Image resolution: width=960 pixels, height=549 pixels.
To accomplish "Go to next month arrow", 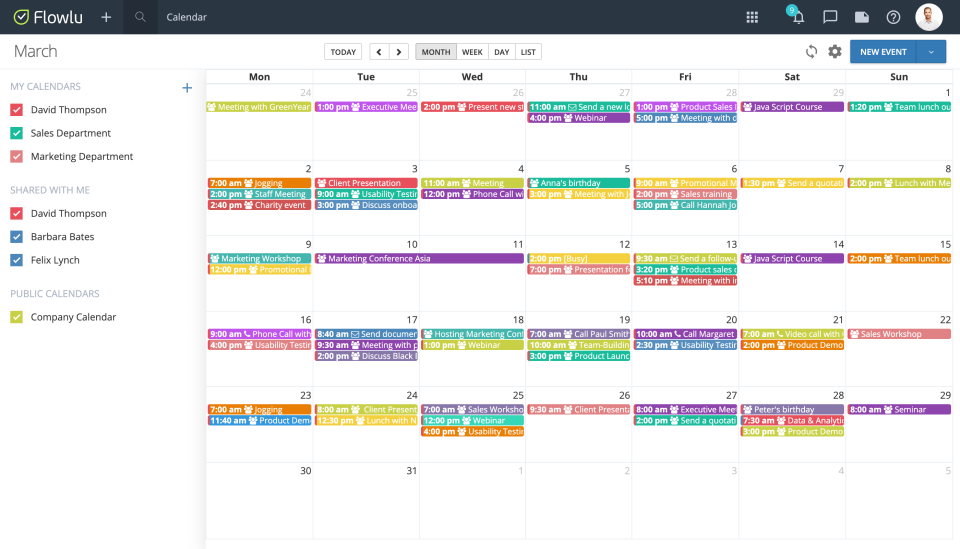I will 399,52.
